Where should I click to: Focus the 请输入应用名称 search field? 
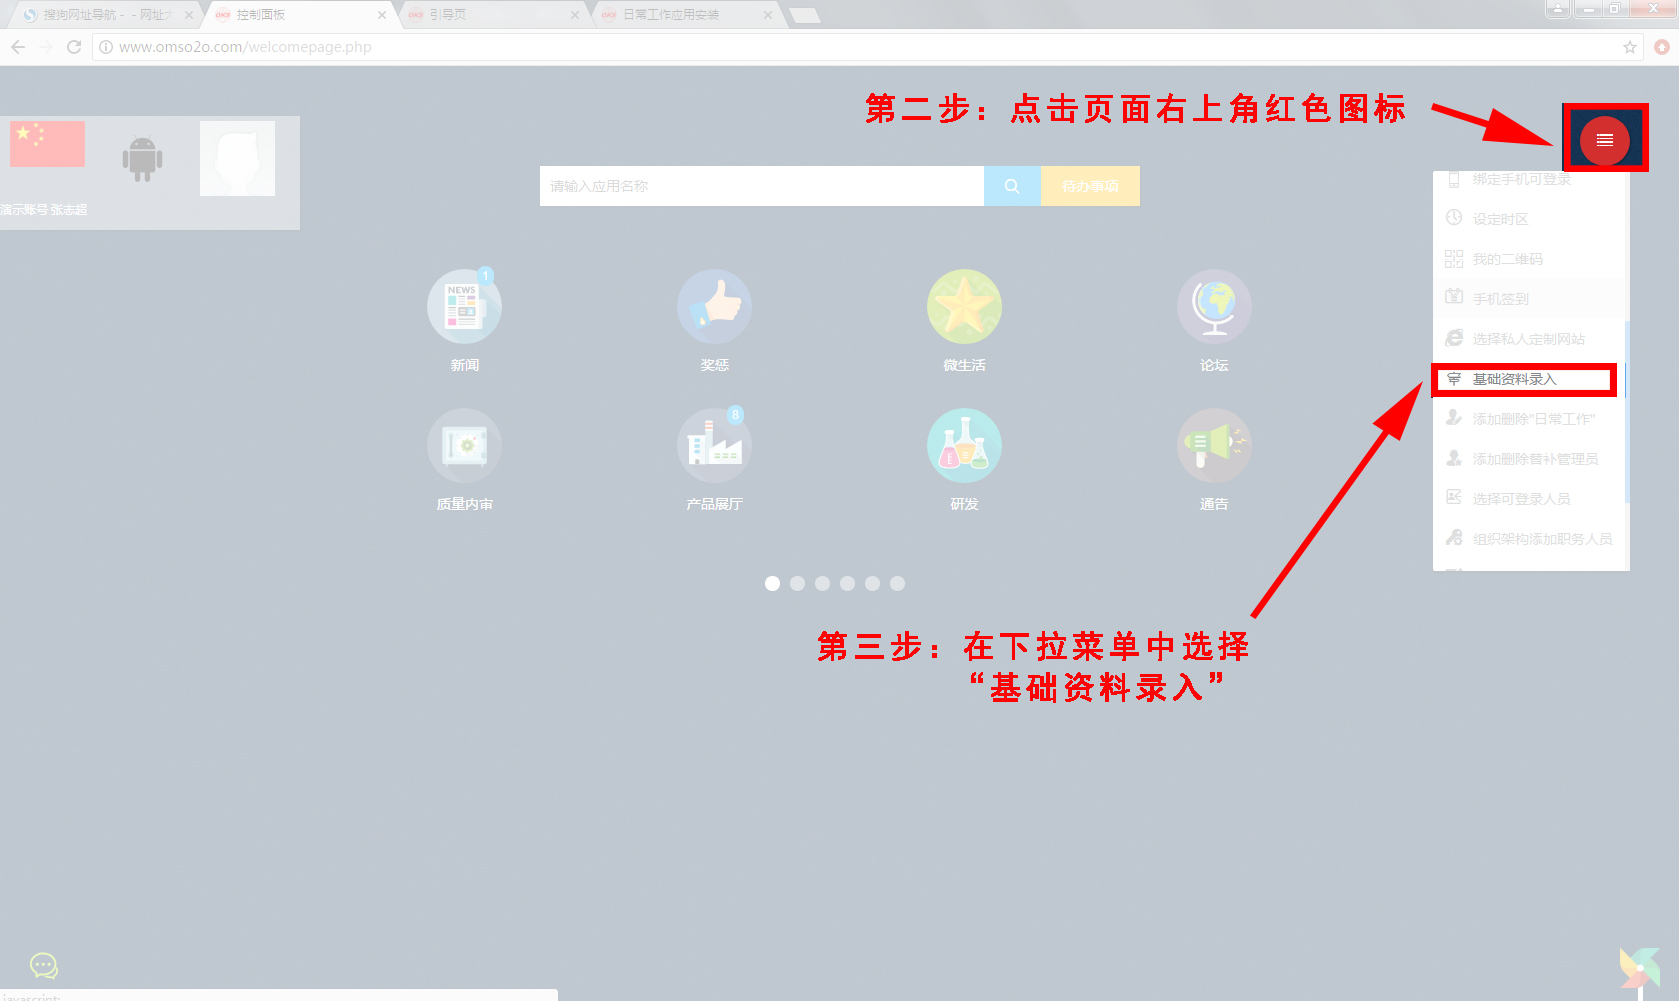click(761, 186)
